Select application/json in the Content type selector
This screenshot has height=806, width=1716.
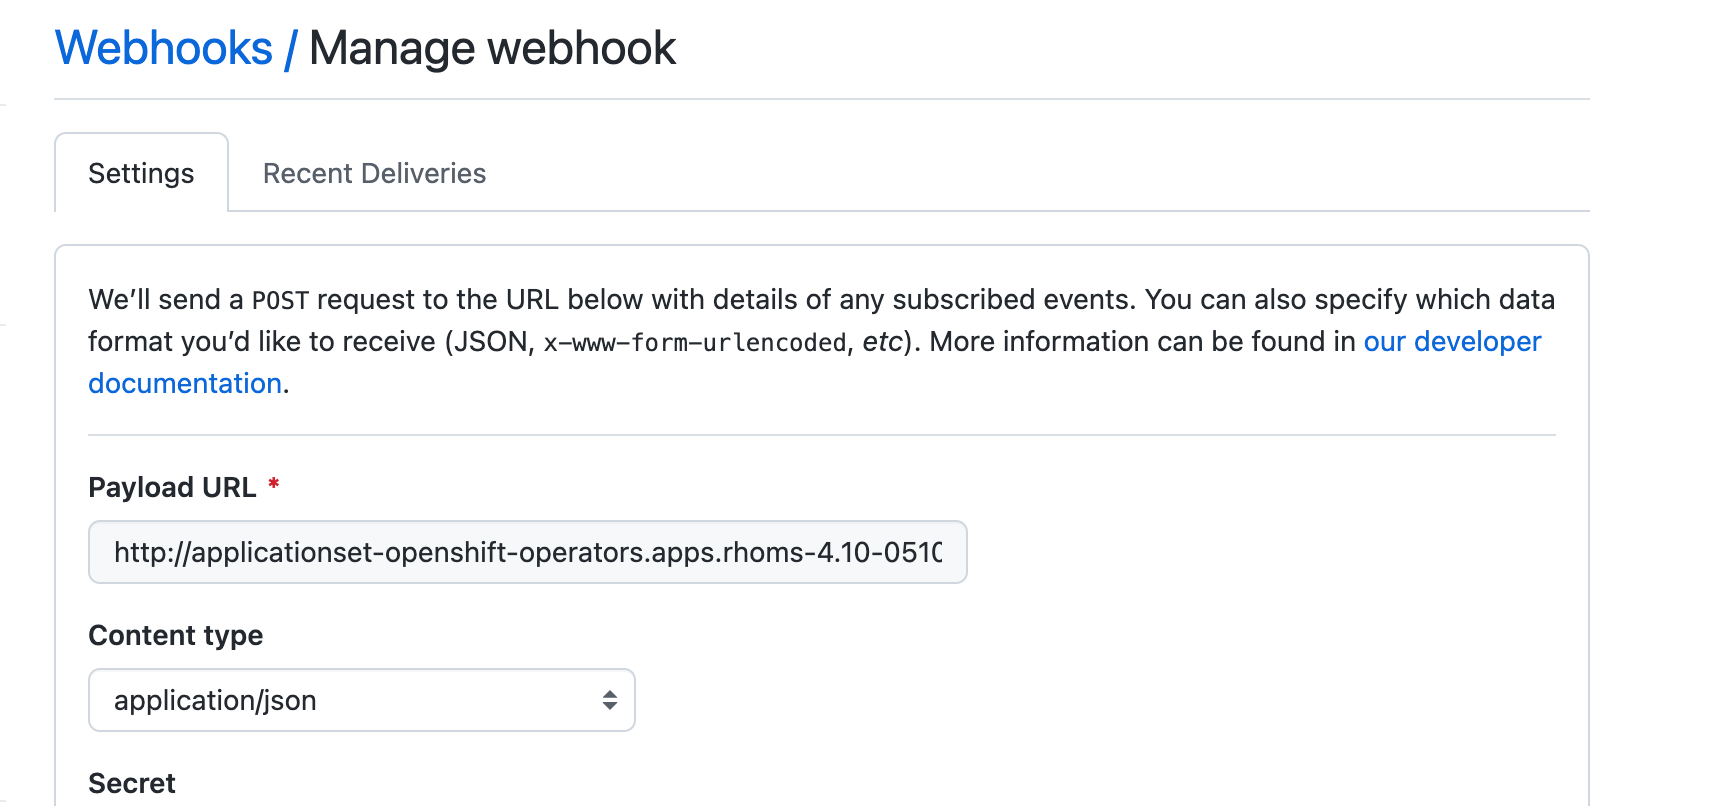[362, 700]
